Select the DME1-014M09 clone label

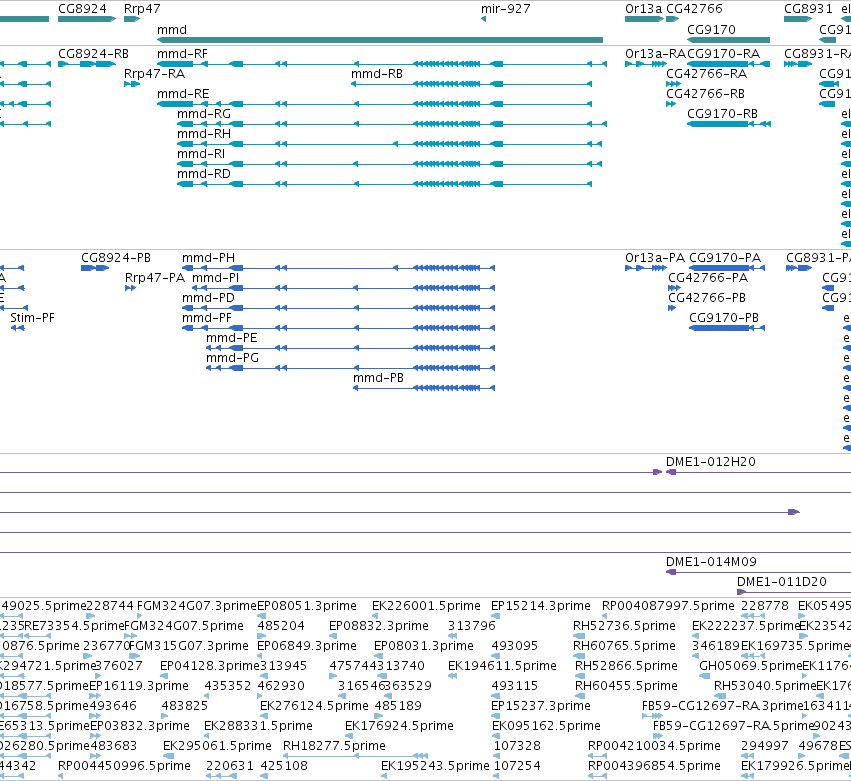tap(711, 562)
